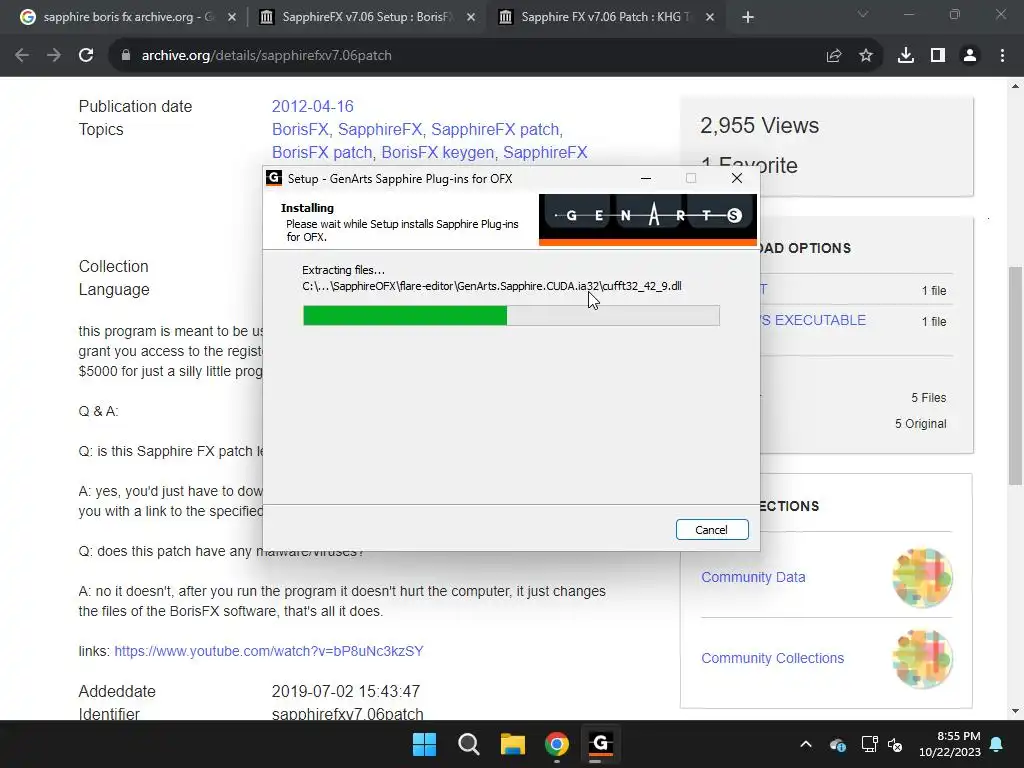Screen dimensions: 1024x768
Task: Switch to the sapphire boris fx Google tab
Action: pyautogui.click(x=128, y=18)
